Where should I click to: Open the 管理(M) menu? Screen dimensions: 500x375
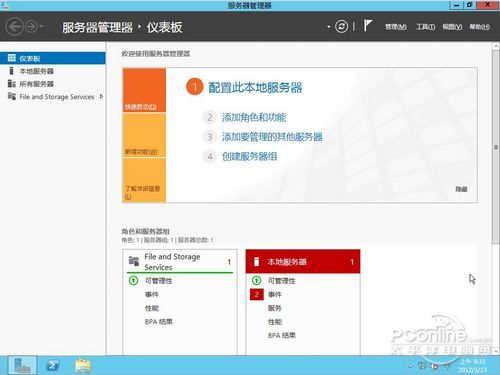396,27
